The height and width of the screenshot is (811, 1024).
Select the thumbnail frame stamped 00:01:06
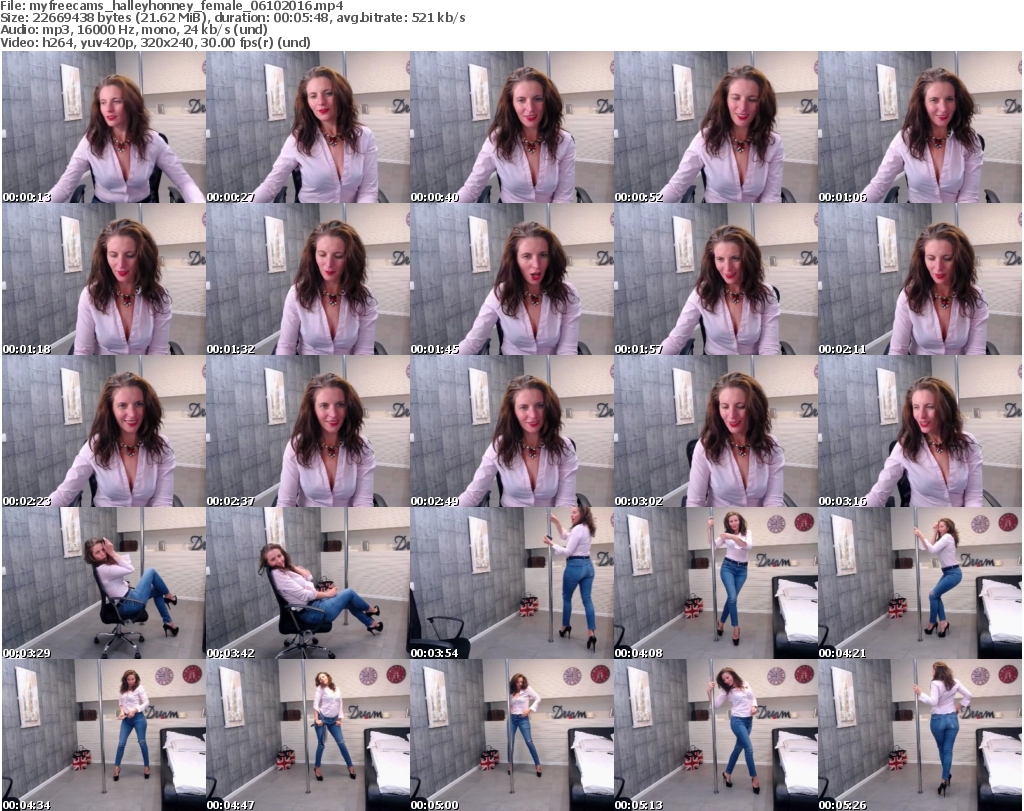920,127
